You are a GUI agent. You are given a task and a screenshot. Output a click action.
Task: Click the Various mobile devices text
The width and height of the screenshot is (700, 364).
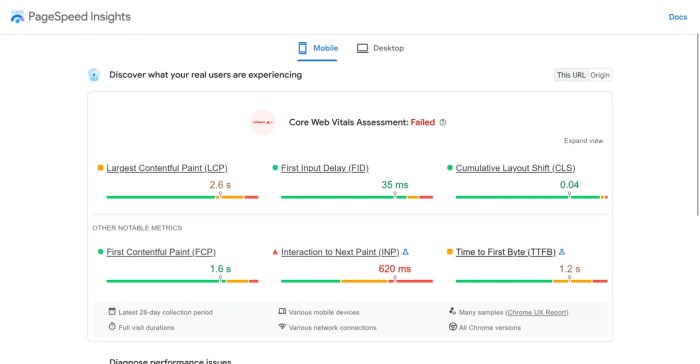[324, 312]
